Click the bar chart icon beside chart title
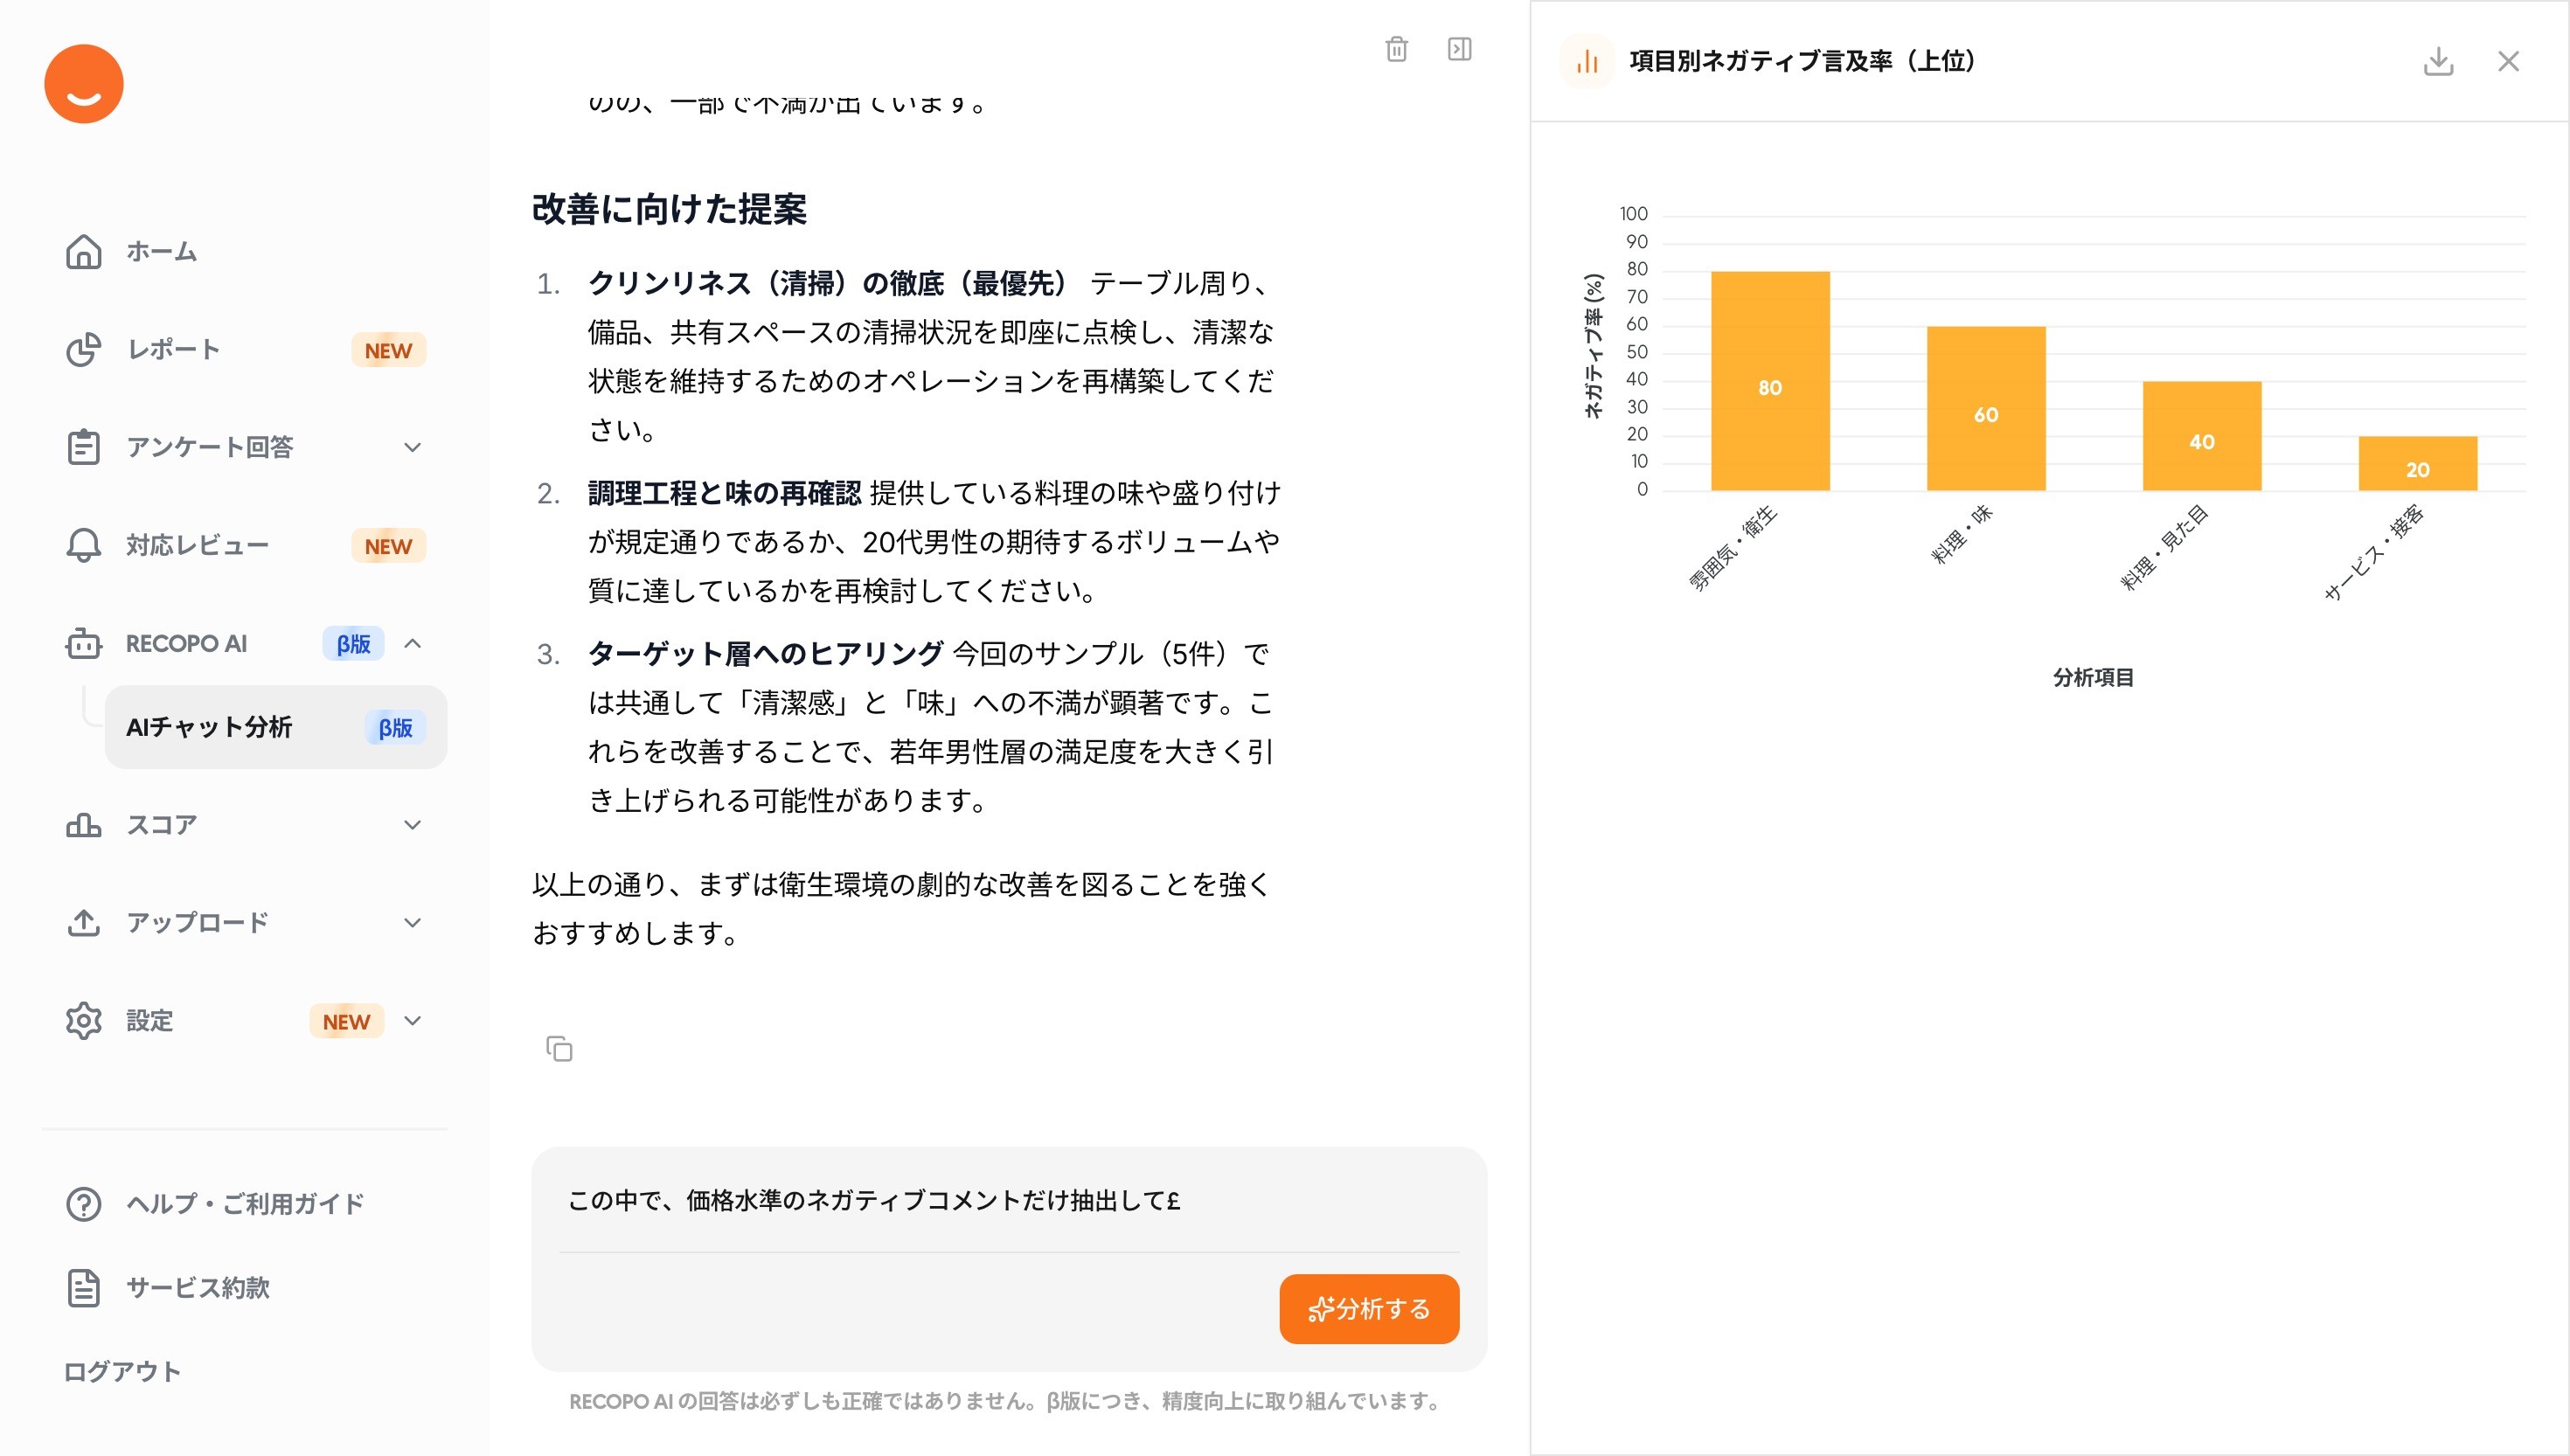The width and height of the screenshot is (2570, 1456). click(x=1587, y=62)
